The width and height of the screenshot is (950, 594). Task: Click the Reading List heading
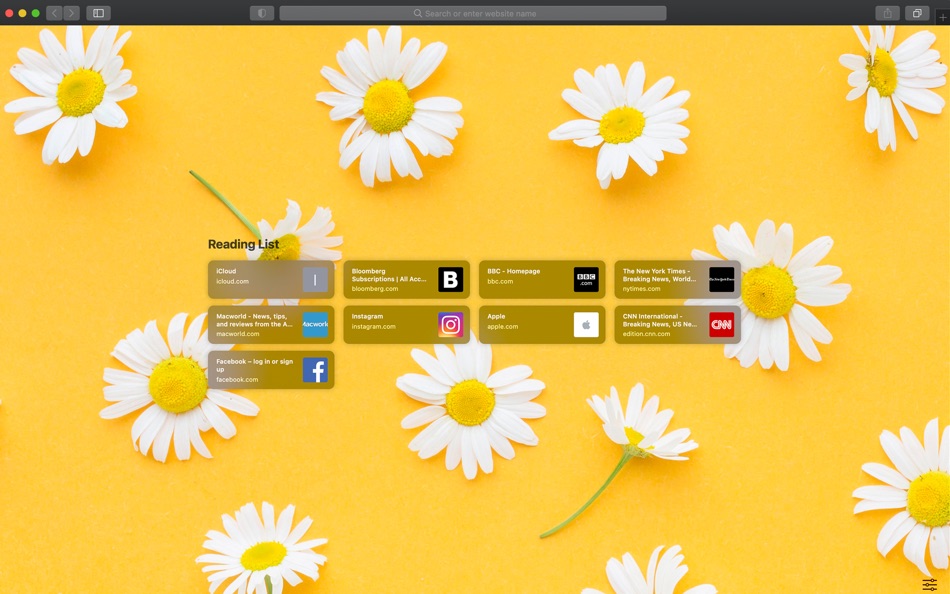244,244
